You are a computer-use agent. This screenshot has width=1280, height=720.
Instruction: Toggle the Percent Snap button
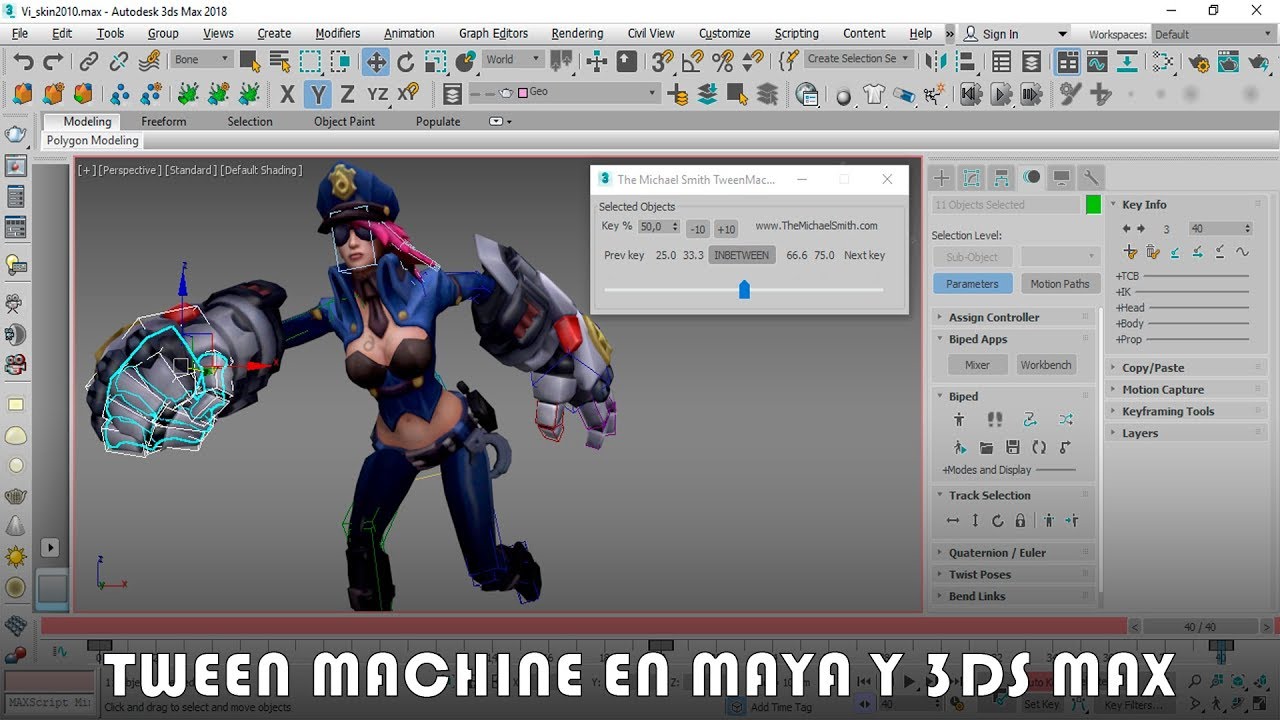[x=723, y=61]
